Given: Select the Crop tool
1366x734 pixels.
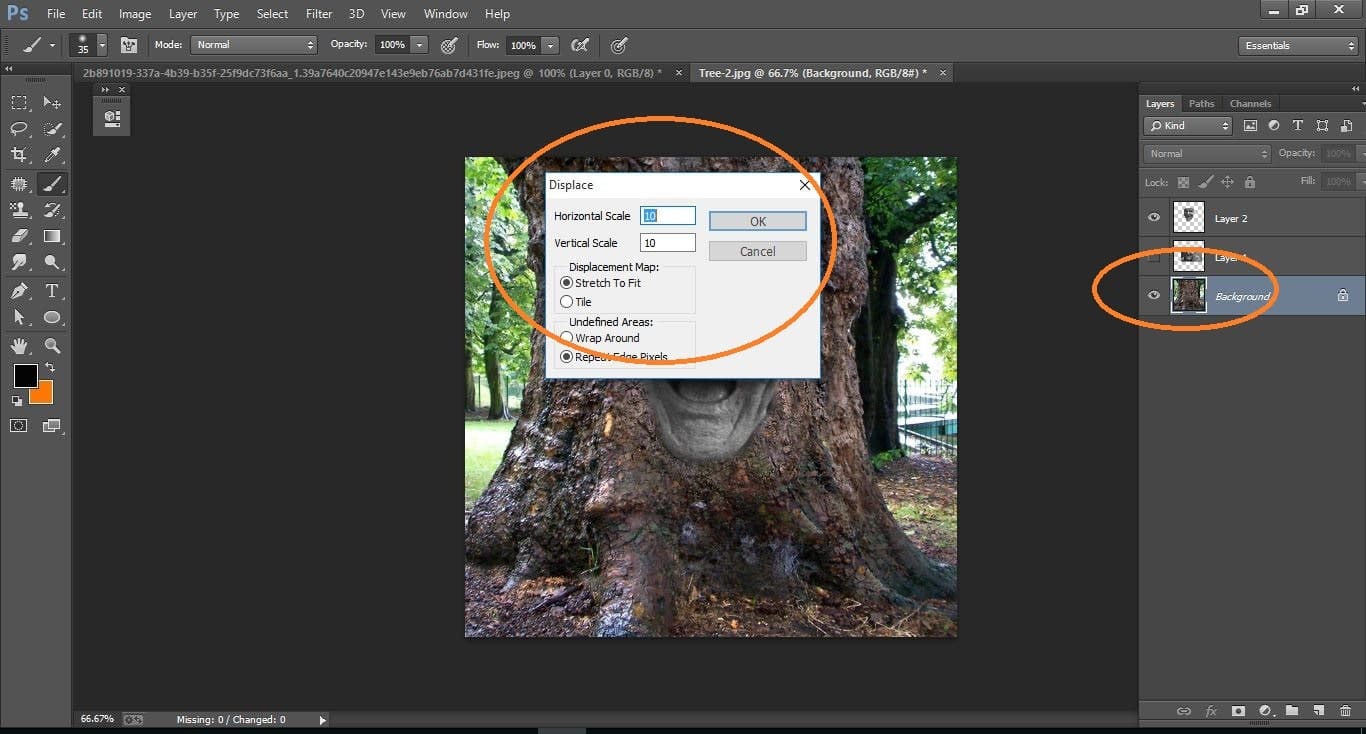Looking at the screenshot, I should pos(18,155).
